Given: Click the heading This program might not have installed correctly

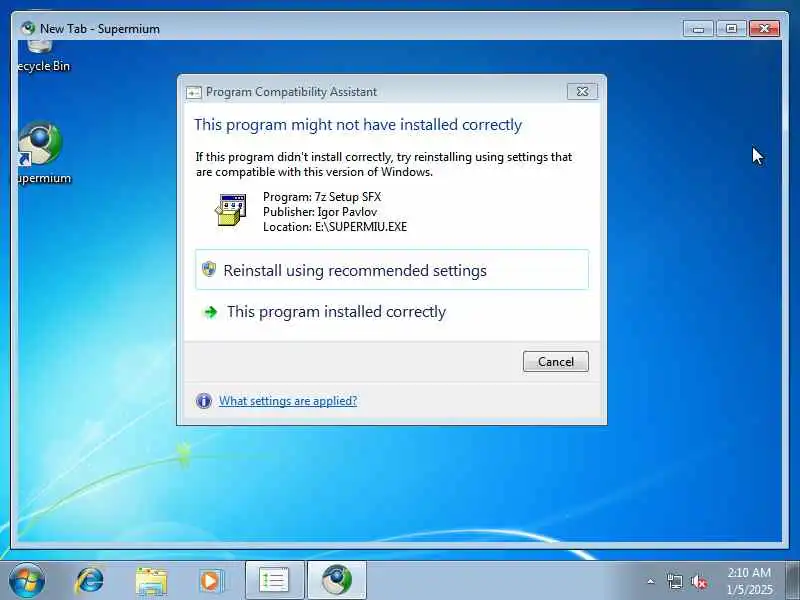Looking at the screenshot, I should pyautogui.click(x=358, y=125).
